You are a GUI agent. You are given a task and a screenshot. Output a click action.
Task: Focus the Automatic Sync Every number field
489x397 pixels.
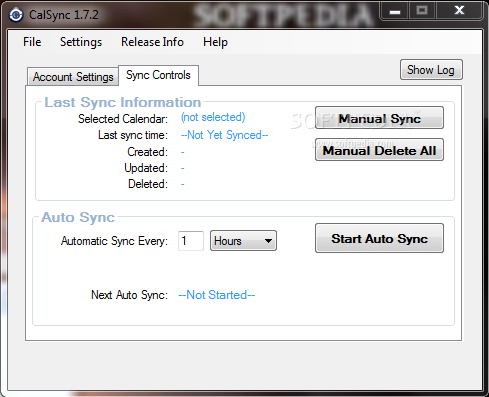[191, 241]
